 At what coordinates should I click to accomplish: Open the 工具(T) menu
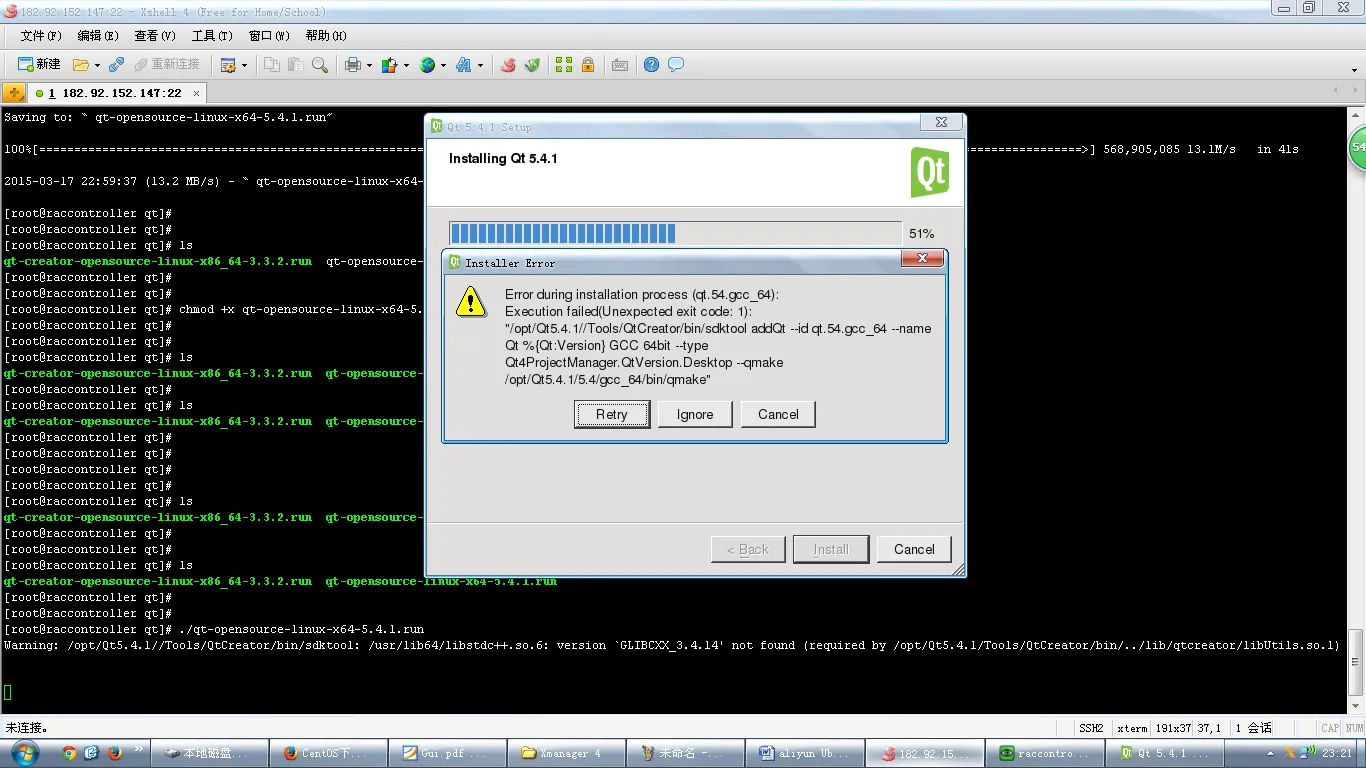212,36
